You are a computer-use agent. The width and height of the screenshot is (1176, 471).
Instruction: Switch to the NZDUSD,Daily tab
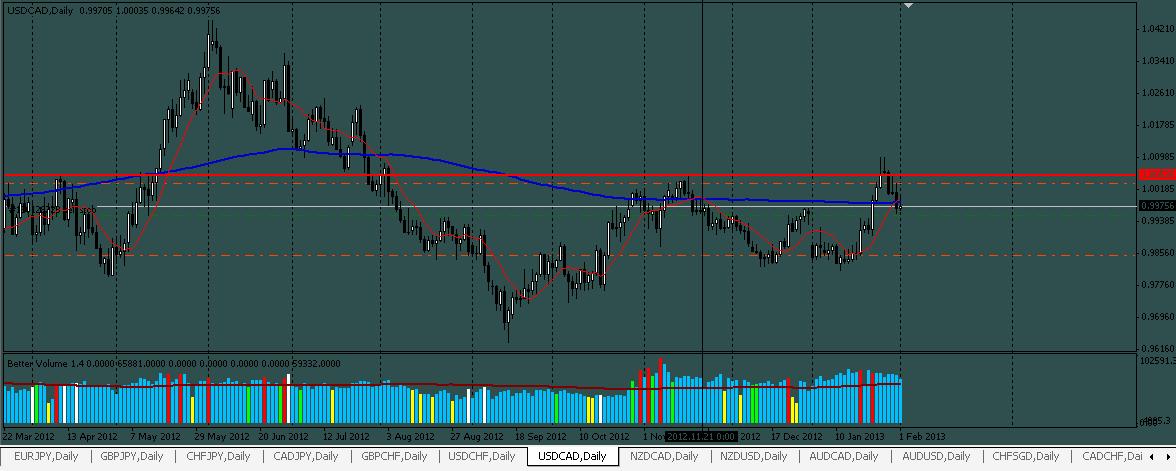(x=754, y=456)
